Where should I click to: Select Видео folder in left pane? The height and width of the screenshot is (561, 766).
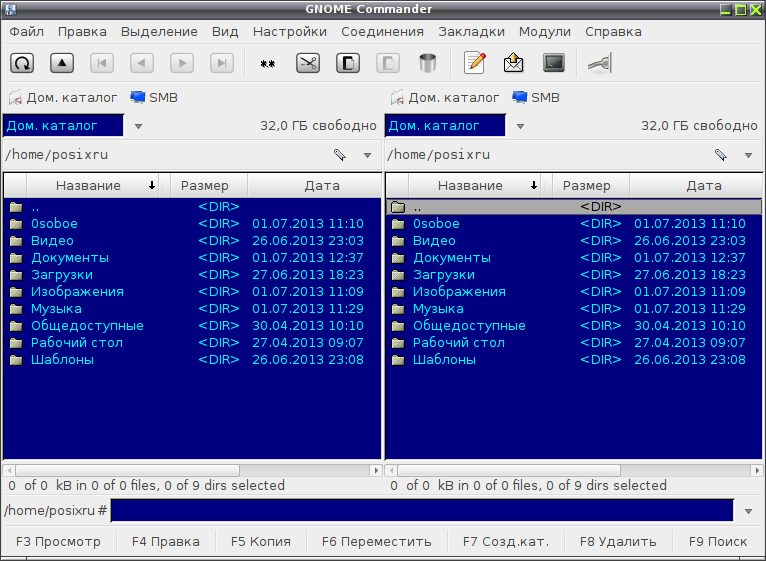[192, 241]
